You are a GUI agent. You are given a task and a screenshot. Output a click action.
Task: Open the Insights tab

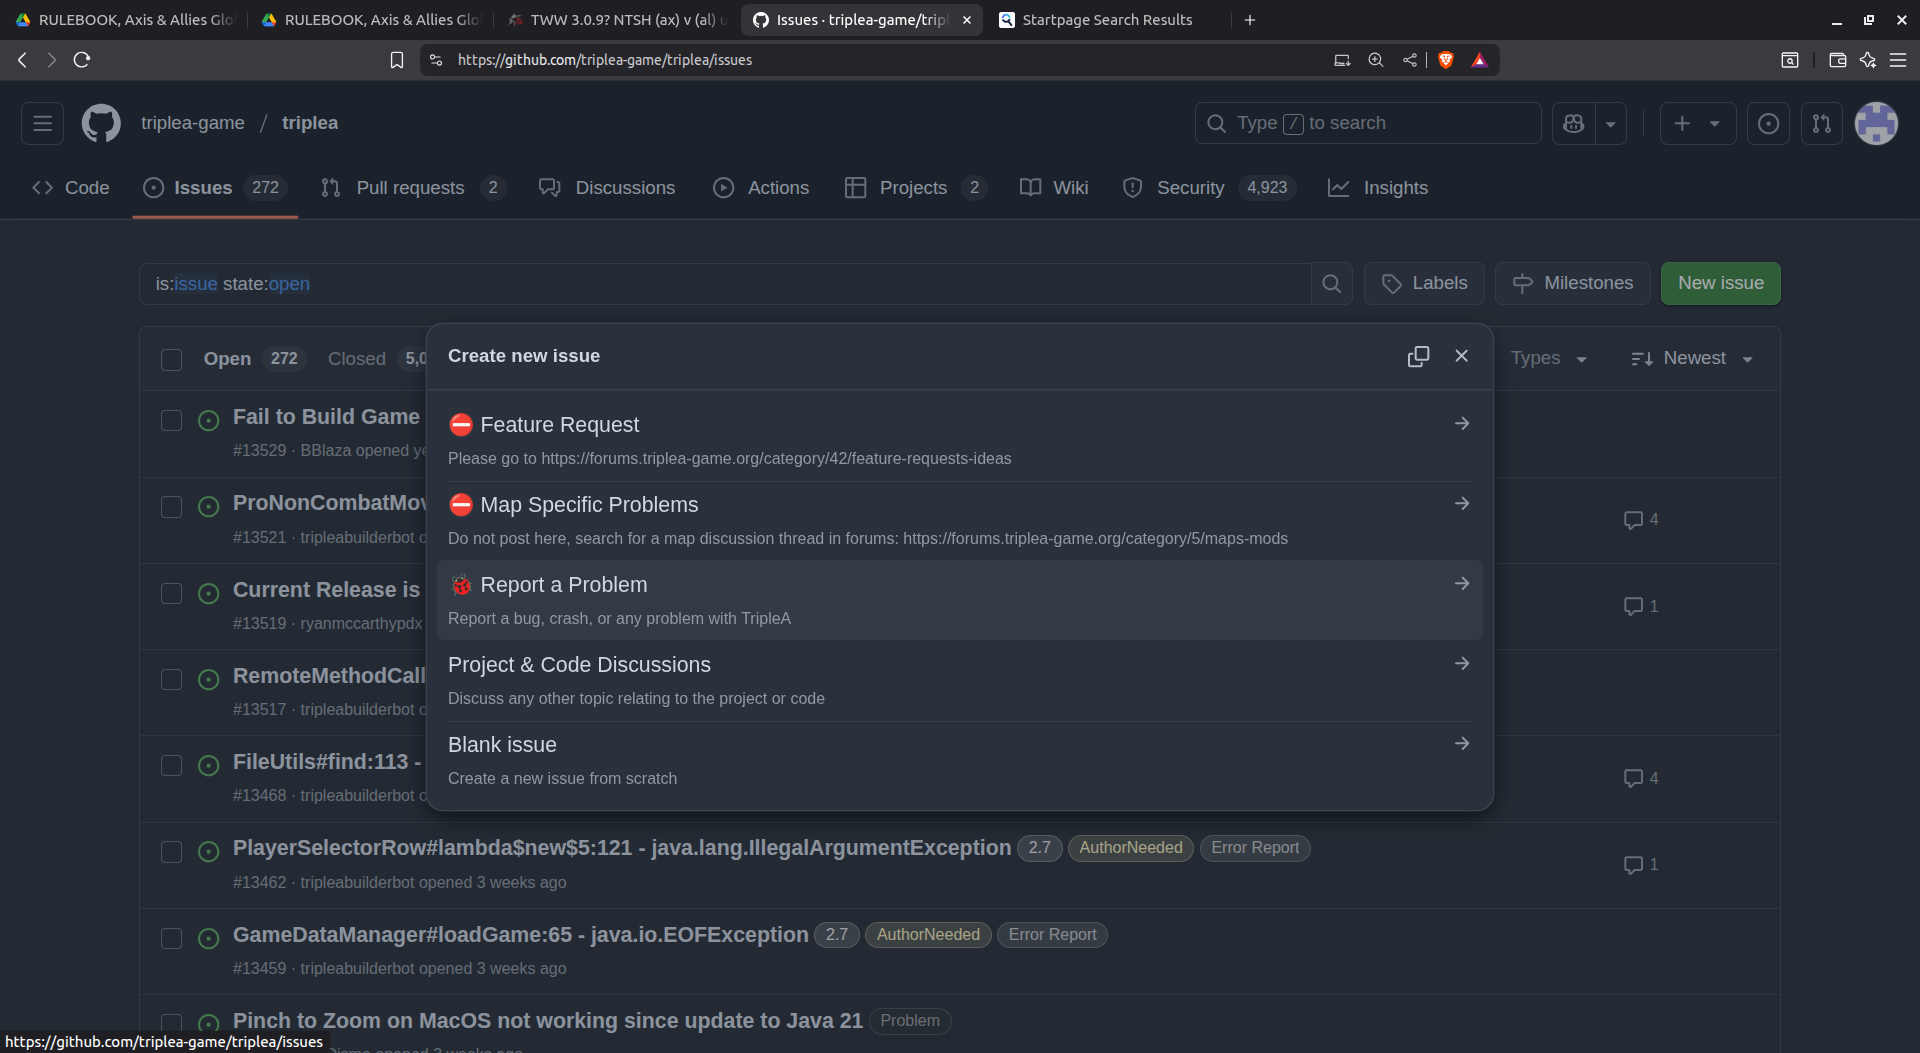(1378, 188)
